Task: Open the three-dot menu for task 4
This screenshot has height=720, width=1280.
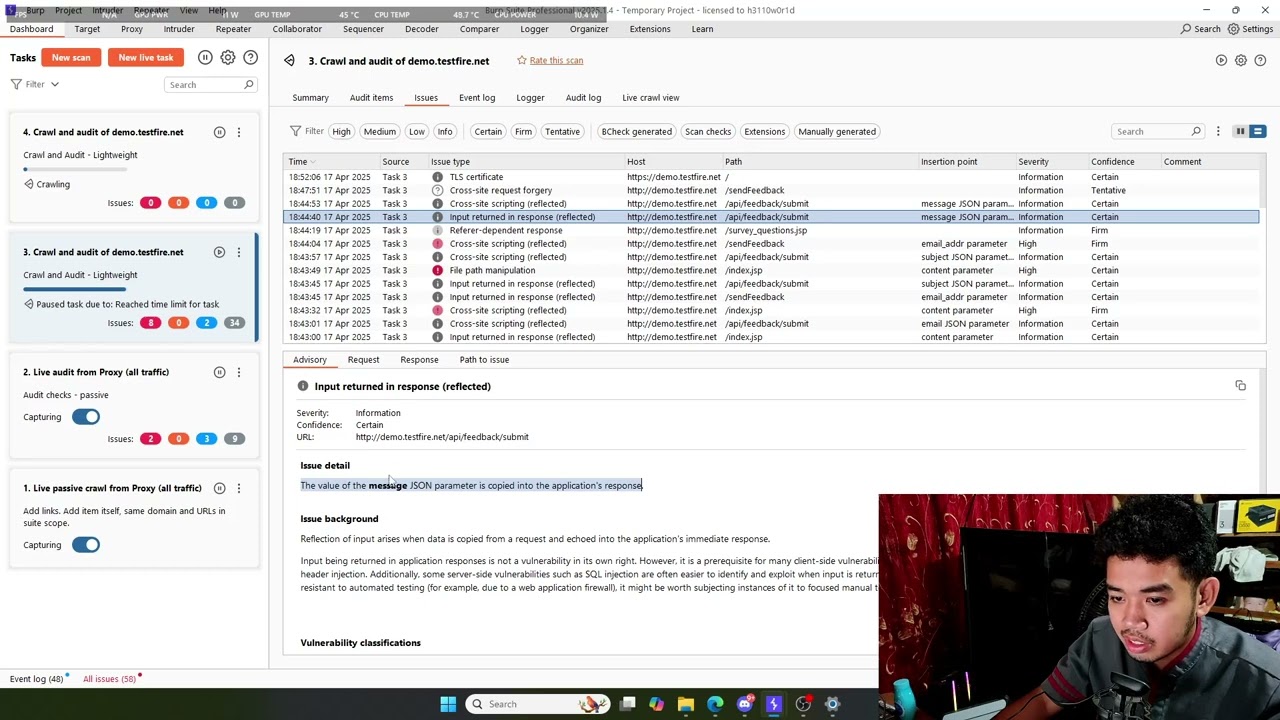Action: [x=238, y=132]
